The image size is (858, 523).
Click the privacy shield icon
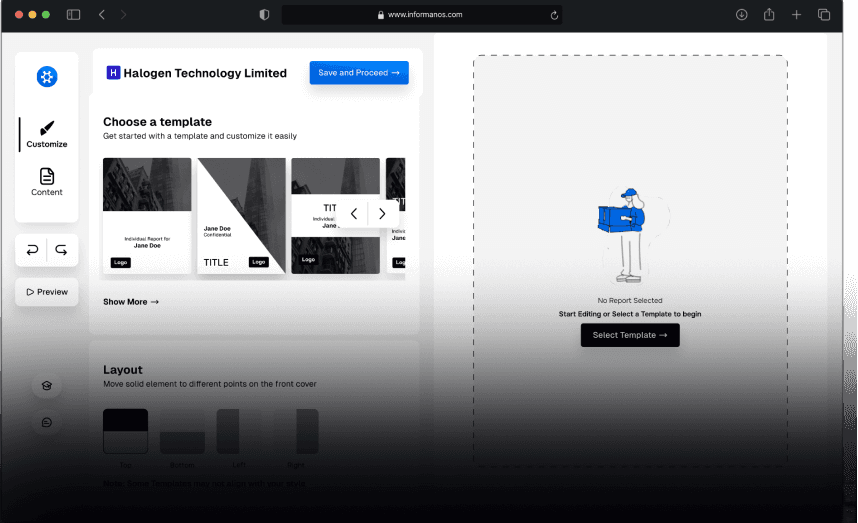point(264,15)
